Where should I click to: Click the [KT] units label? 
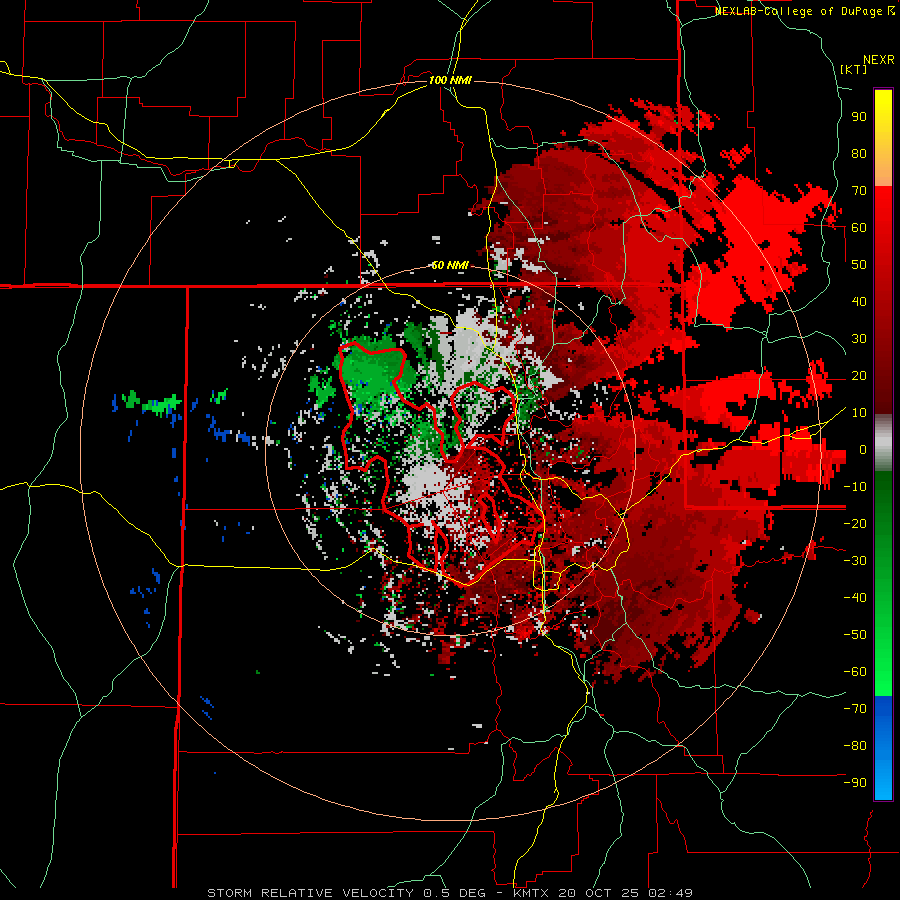pyautogui.click(x=854, y=69)
